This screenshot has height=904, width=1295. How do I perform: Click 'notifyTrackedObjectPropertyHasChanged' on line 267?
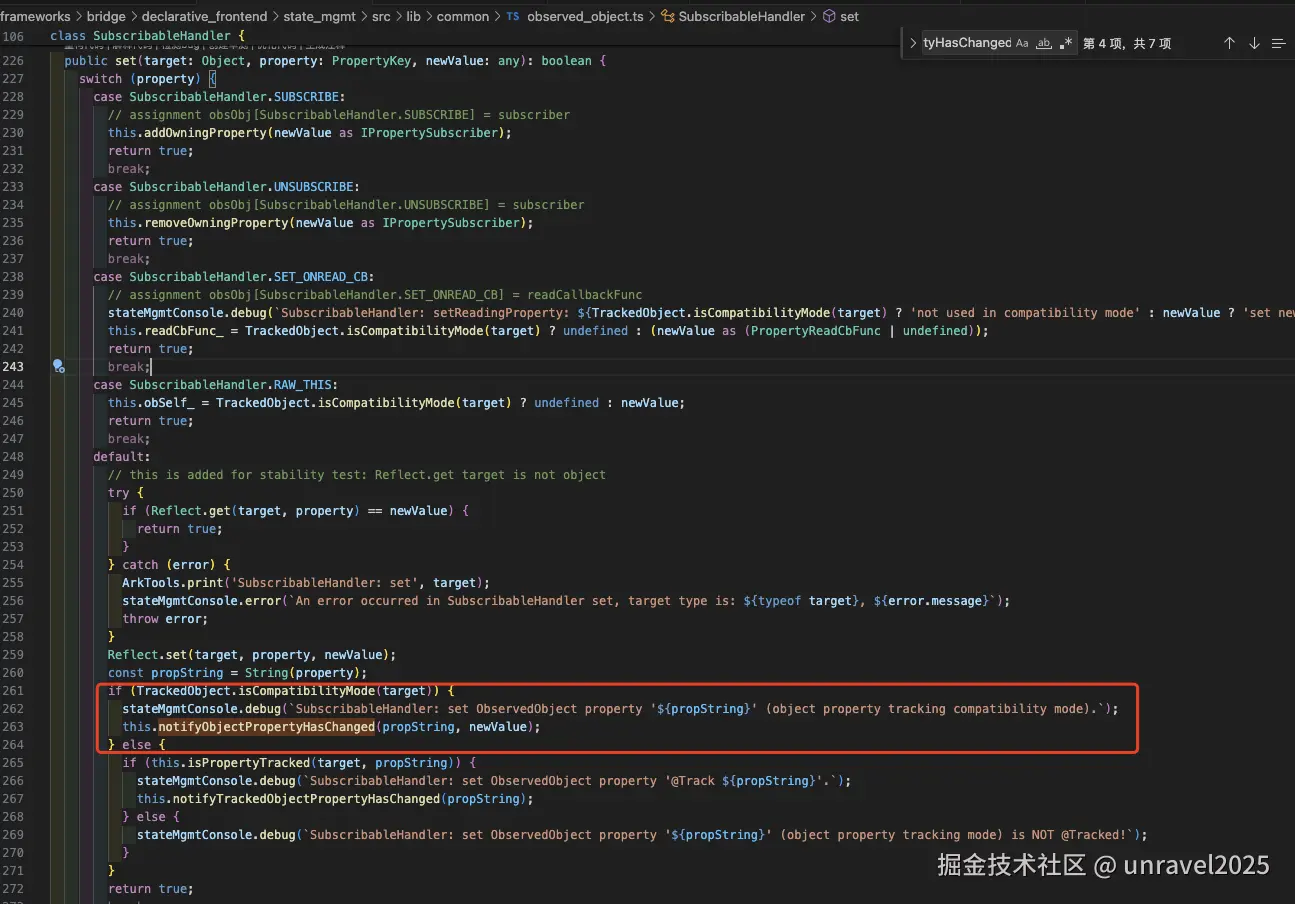(306, 798)
